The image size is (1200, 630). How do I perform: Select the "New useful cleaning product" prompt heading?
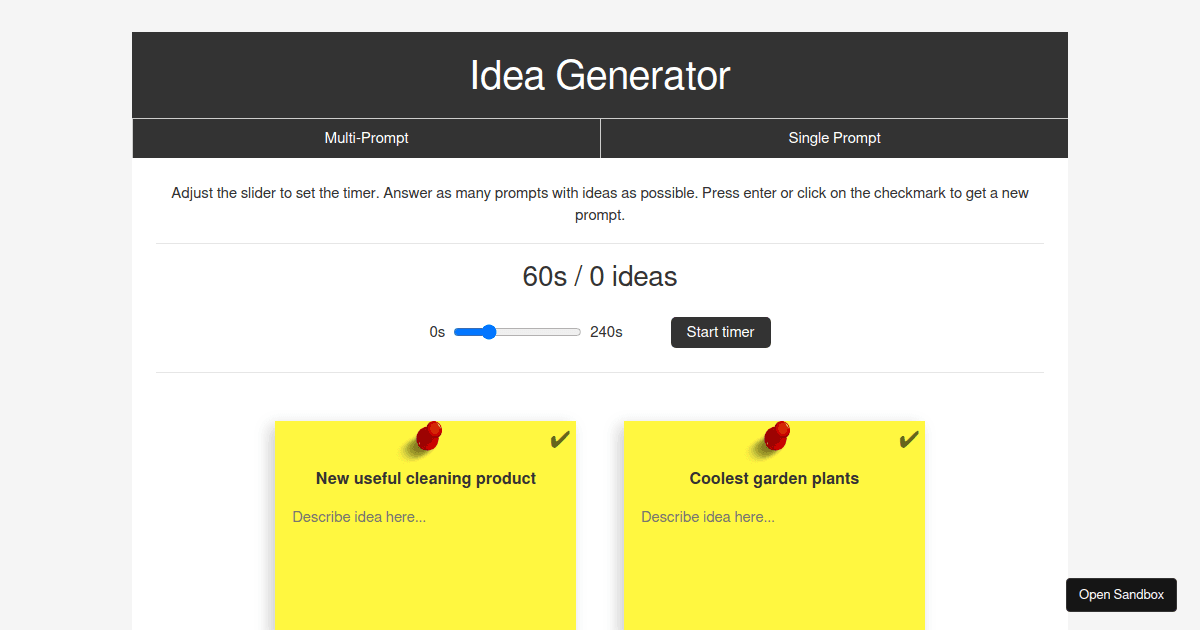coord(426,478)
